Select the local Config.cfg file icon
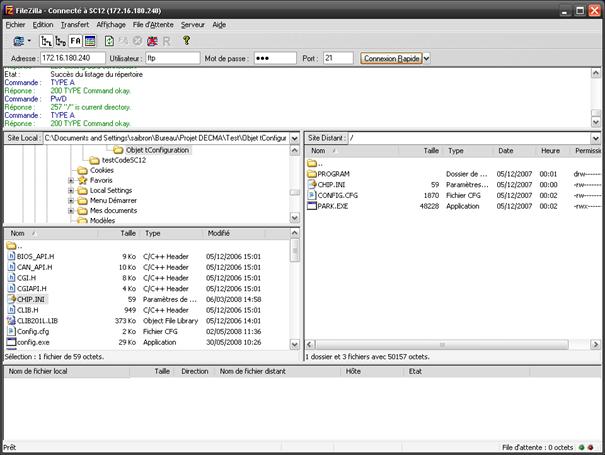This screenshot has height=455, width=605. 12,331
